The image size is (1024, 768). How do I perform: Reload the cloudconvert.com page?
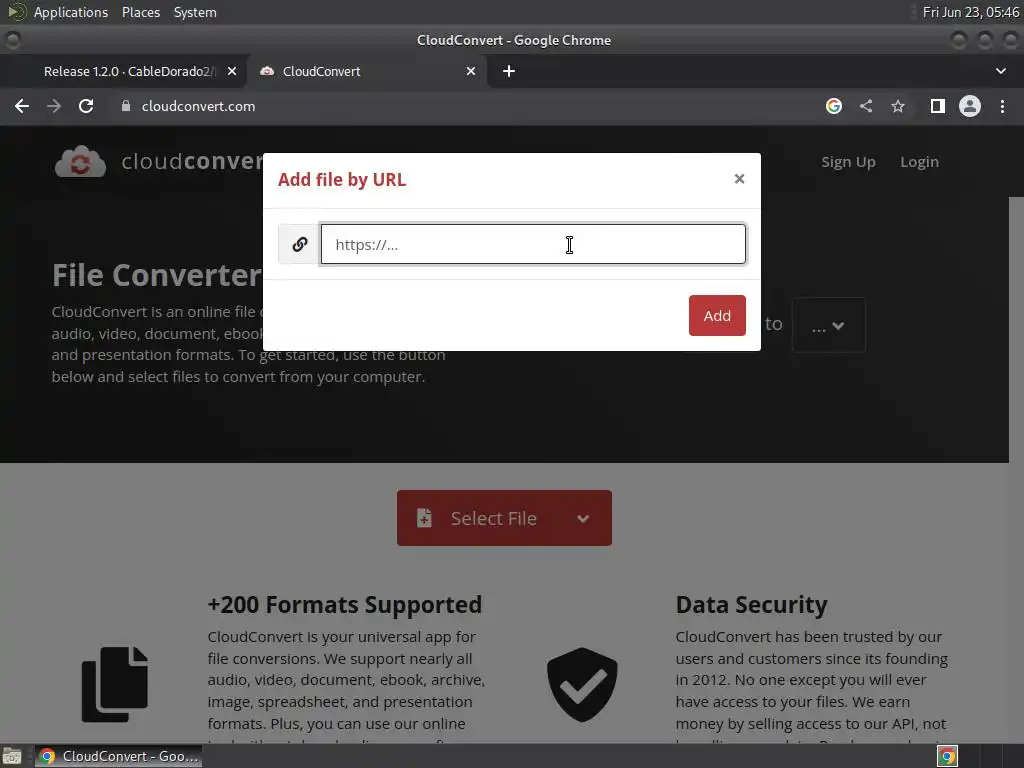(86, 106)
